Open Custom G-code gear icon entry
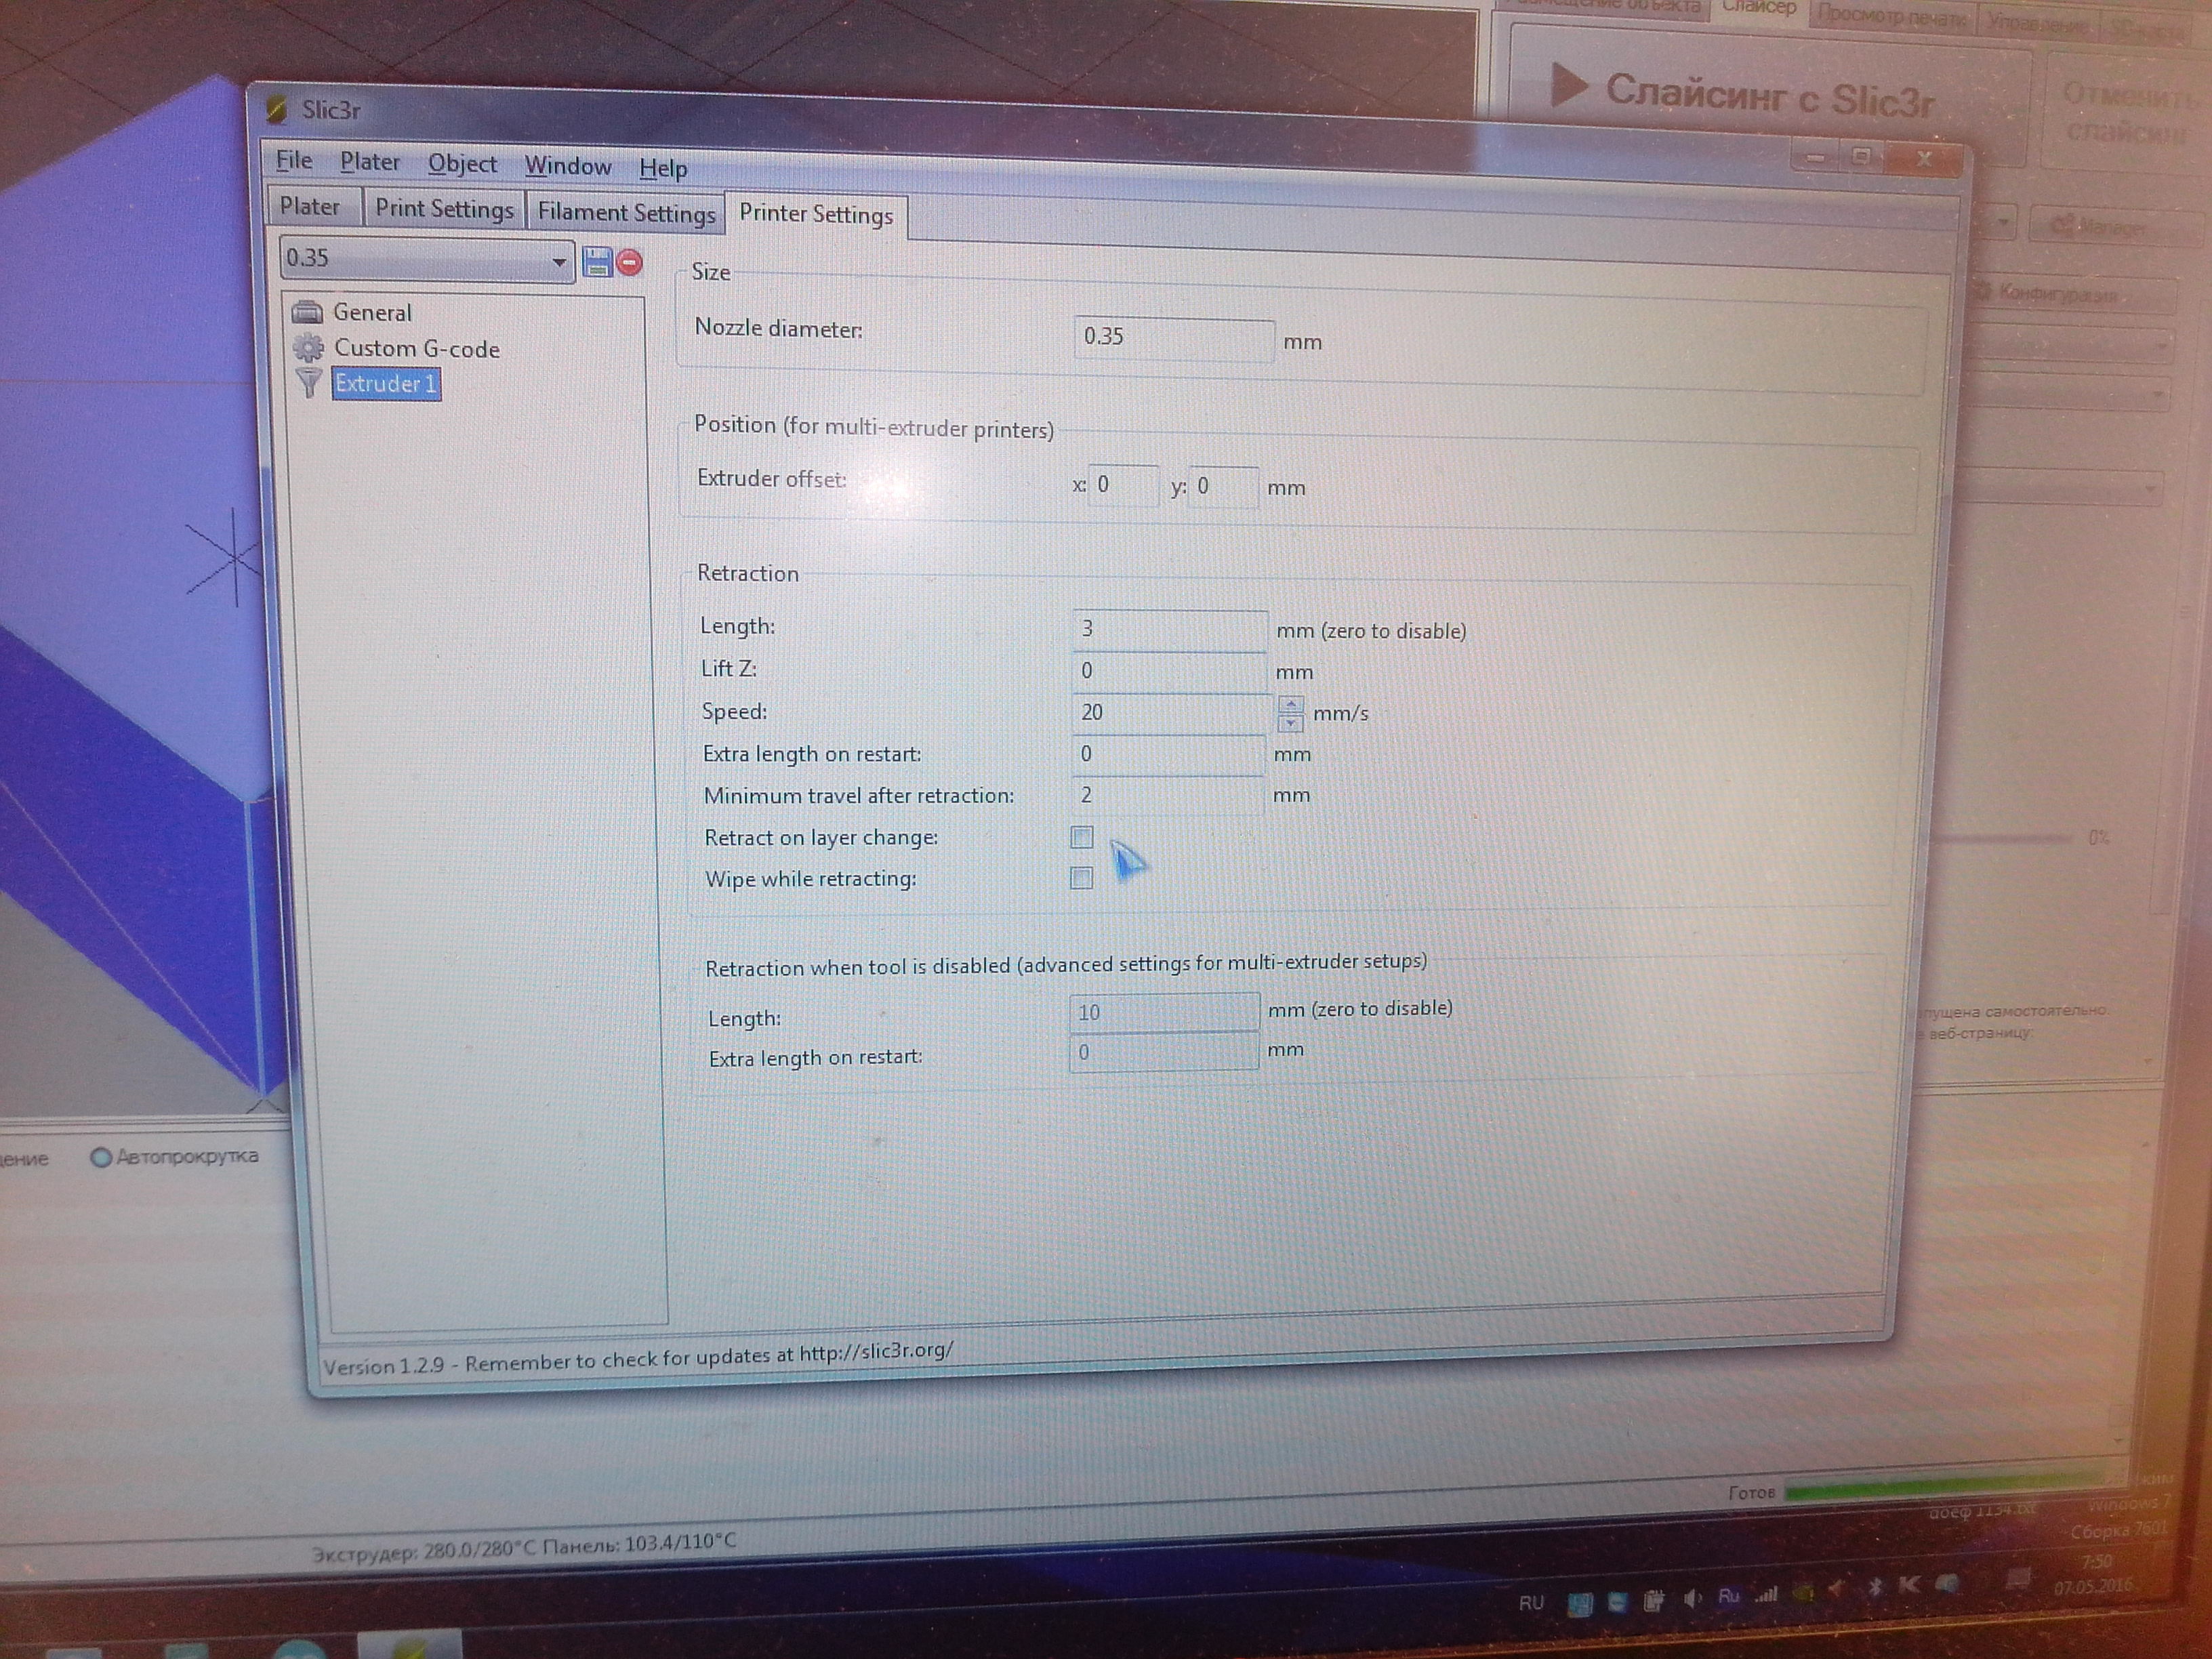The width and height of the screenshot is (2212, 1659). click(x=308, y=348)
